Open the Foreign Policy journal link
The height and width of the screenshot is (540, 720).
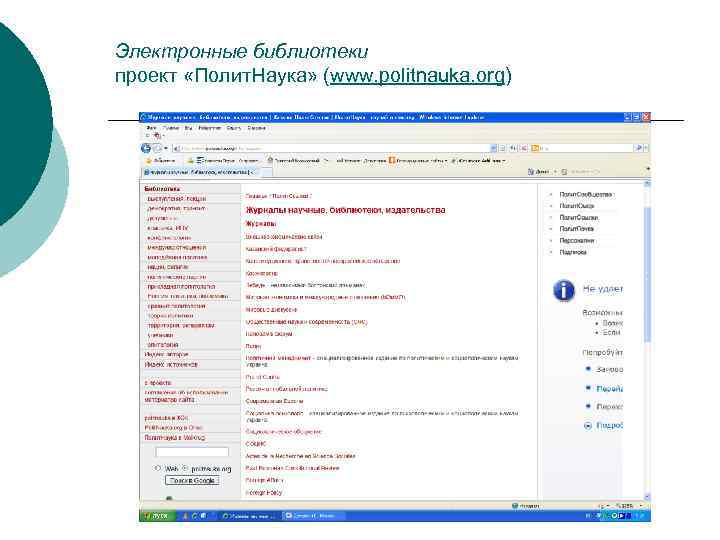click(x=264, y=493)
